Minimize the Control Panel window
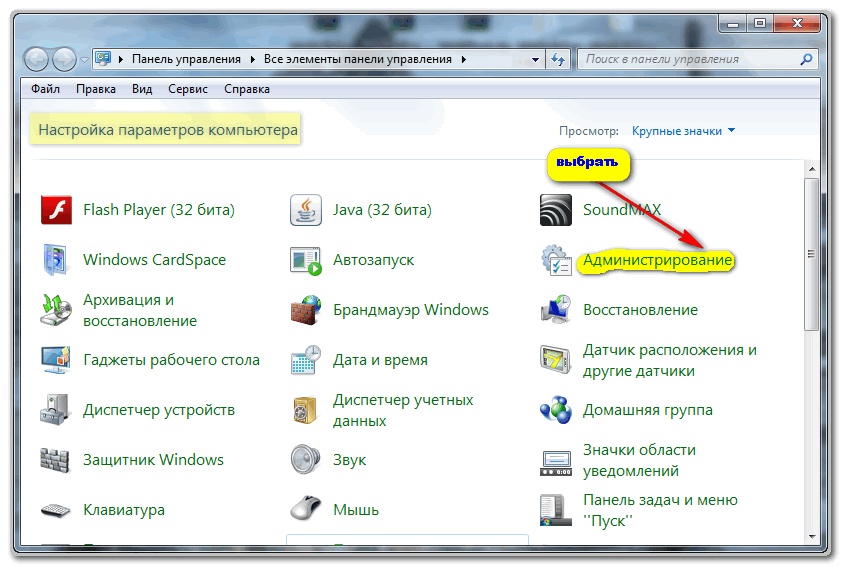This screenshot has height=567, width=842. click(732, 23)
